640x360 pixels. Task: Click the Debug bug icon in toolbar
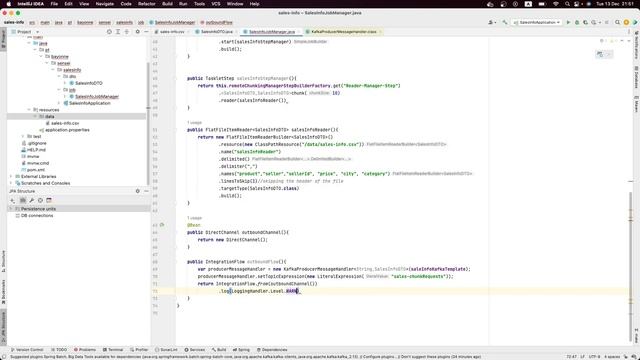[577, 22]
